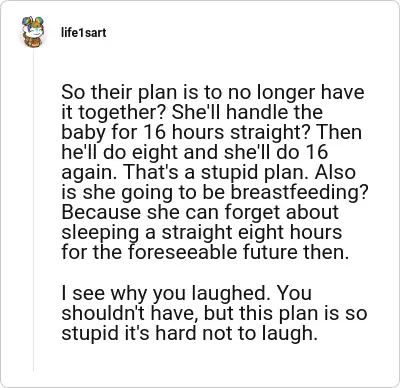Image resolution: width=400 pixels, height=388 pixels.
Task: Click the line 'stupid it's hard not to laugh.'
Action: click(189, 333)
